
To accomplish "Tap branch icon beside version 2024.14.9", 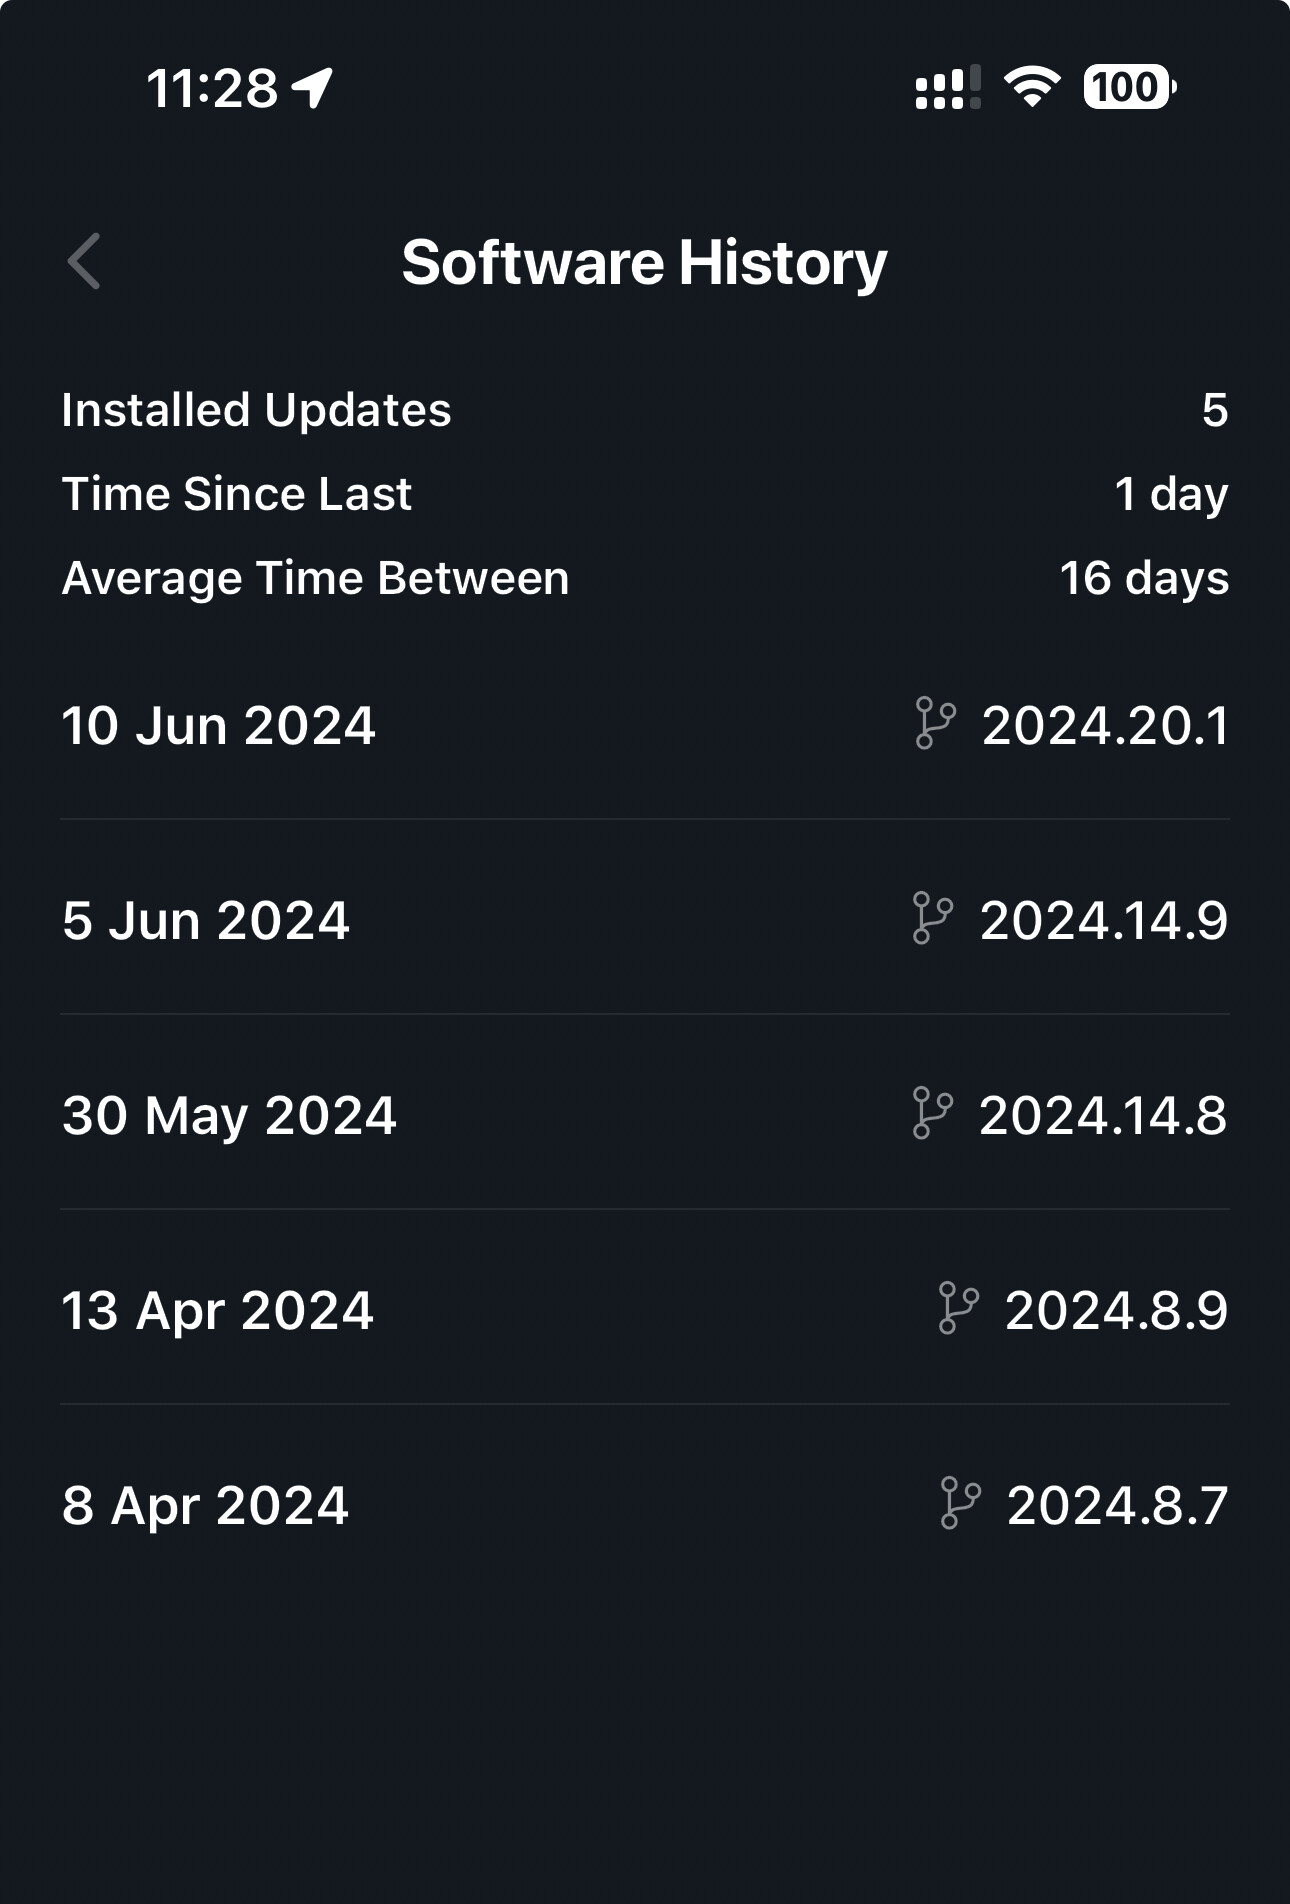I will coord(932,919).
